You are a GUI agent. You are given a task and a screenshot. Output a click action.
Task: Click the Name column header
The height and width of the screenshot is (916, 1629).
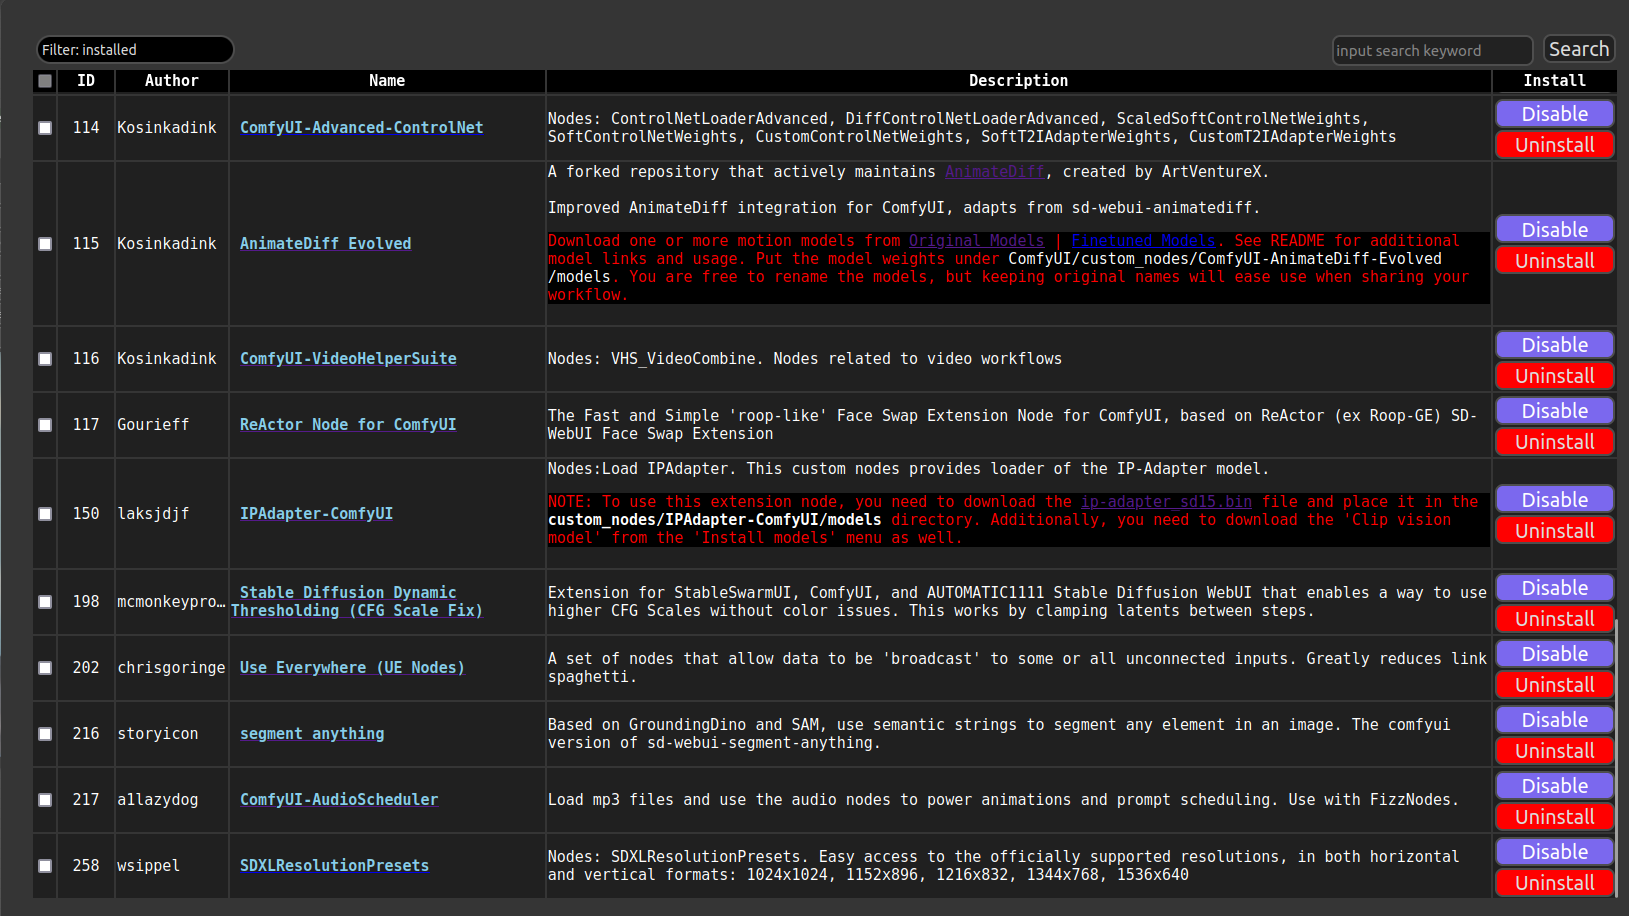pos(387,81)
